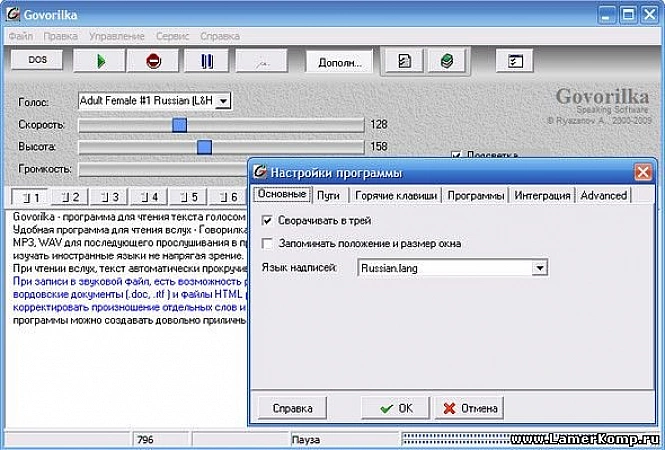This screenshot has height=450, width=665.
Task: Click the record-to-file waveform icon
Action: click(x=258, y=61)
